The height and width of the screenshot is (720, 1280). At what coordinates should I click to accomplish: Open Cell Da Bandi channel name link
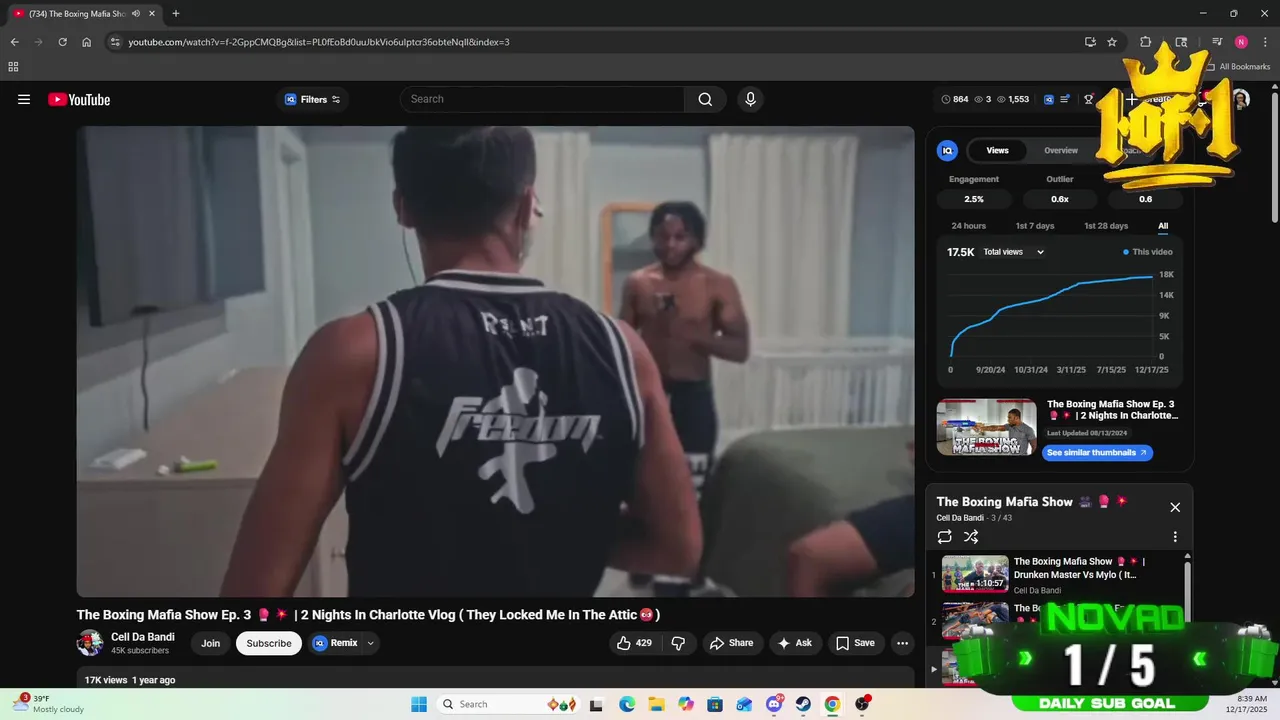143,637
